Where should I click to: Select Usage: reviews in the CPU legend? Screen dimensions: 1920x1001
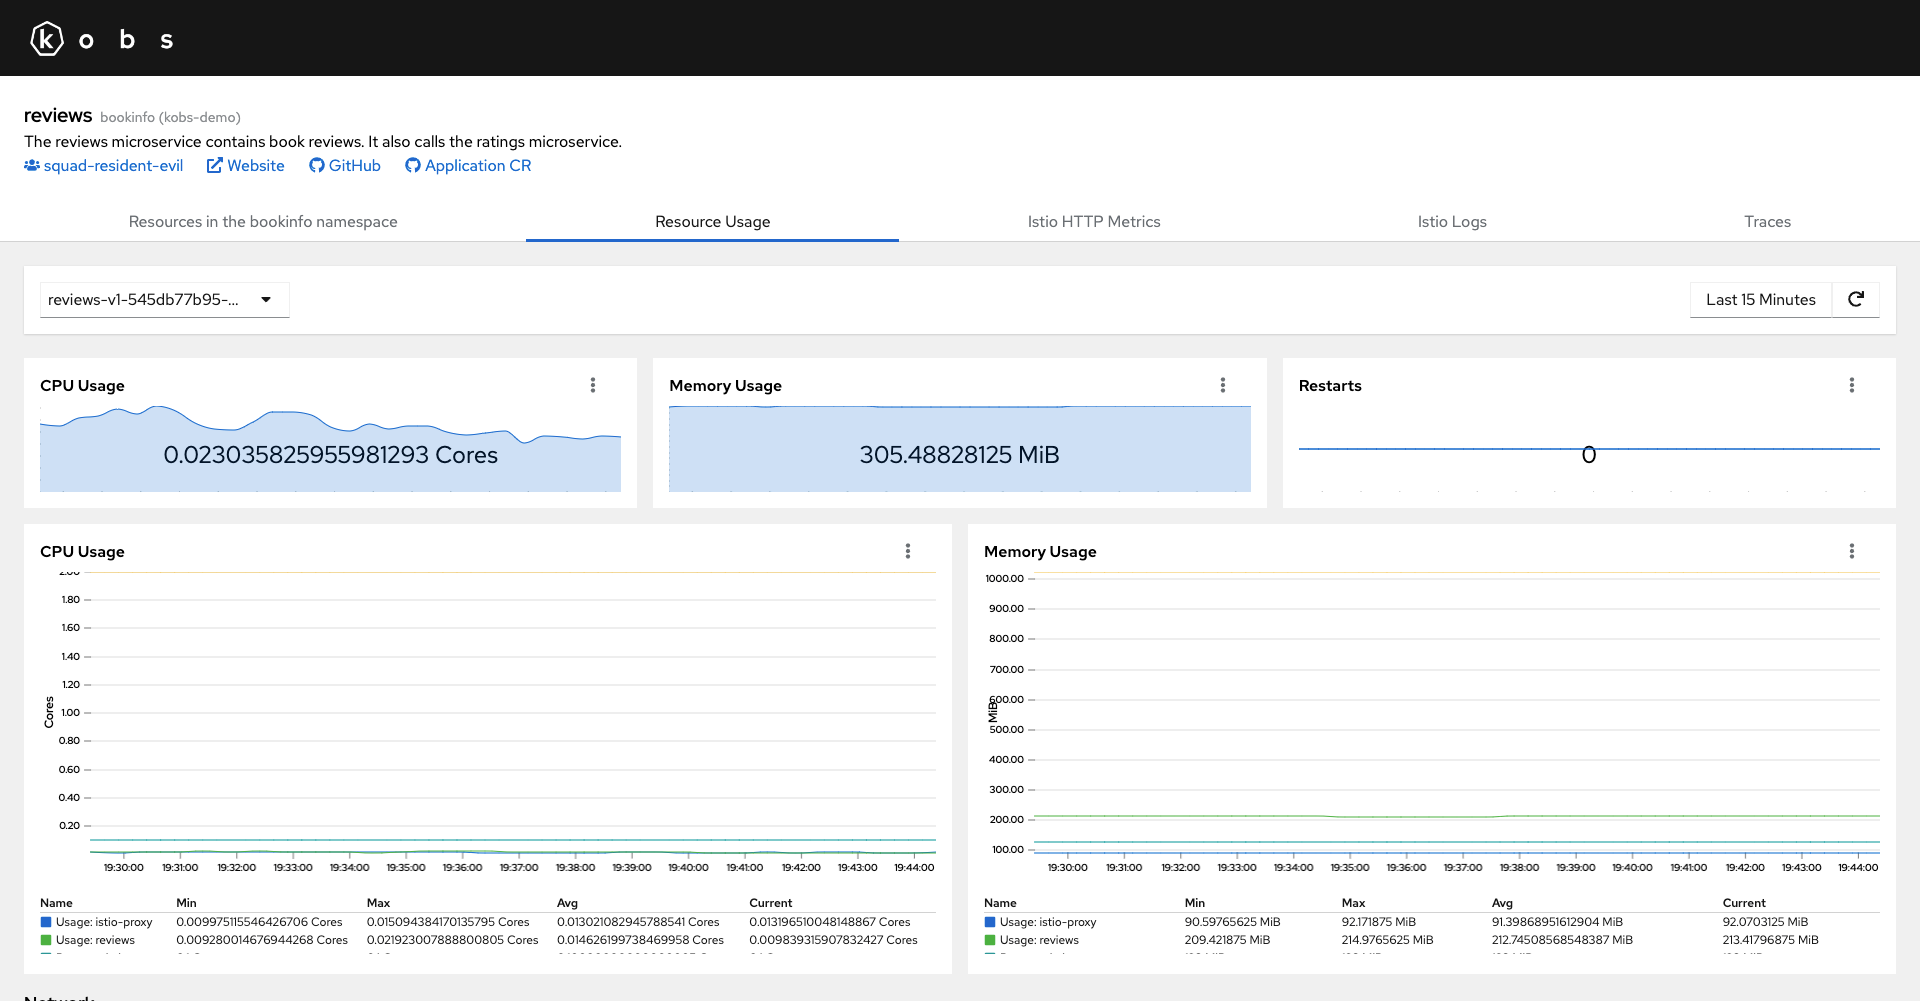click(95, 940)
